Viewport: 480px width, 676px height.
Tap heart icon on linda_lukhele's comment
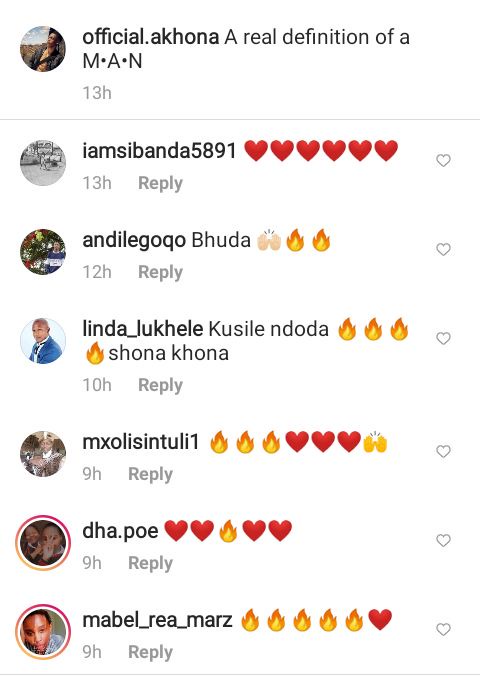(443, 338)
